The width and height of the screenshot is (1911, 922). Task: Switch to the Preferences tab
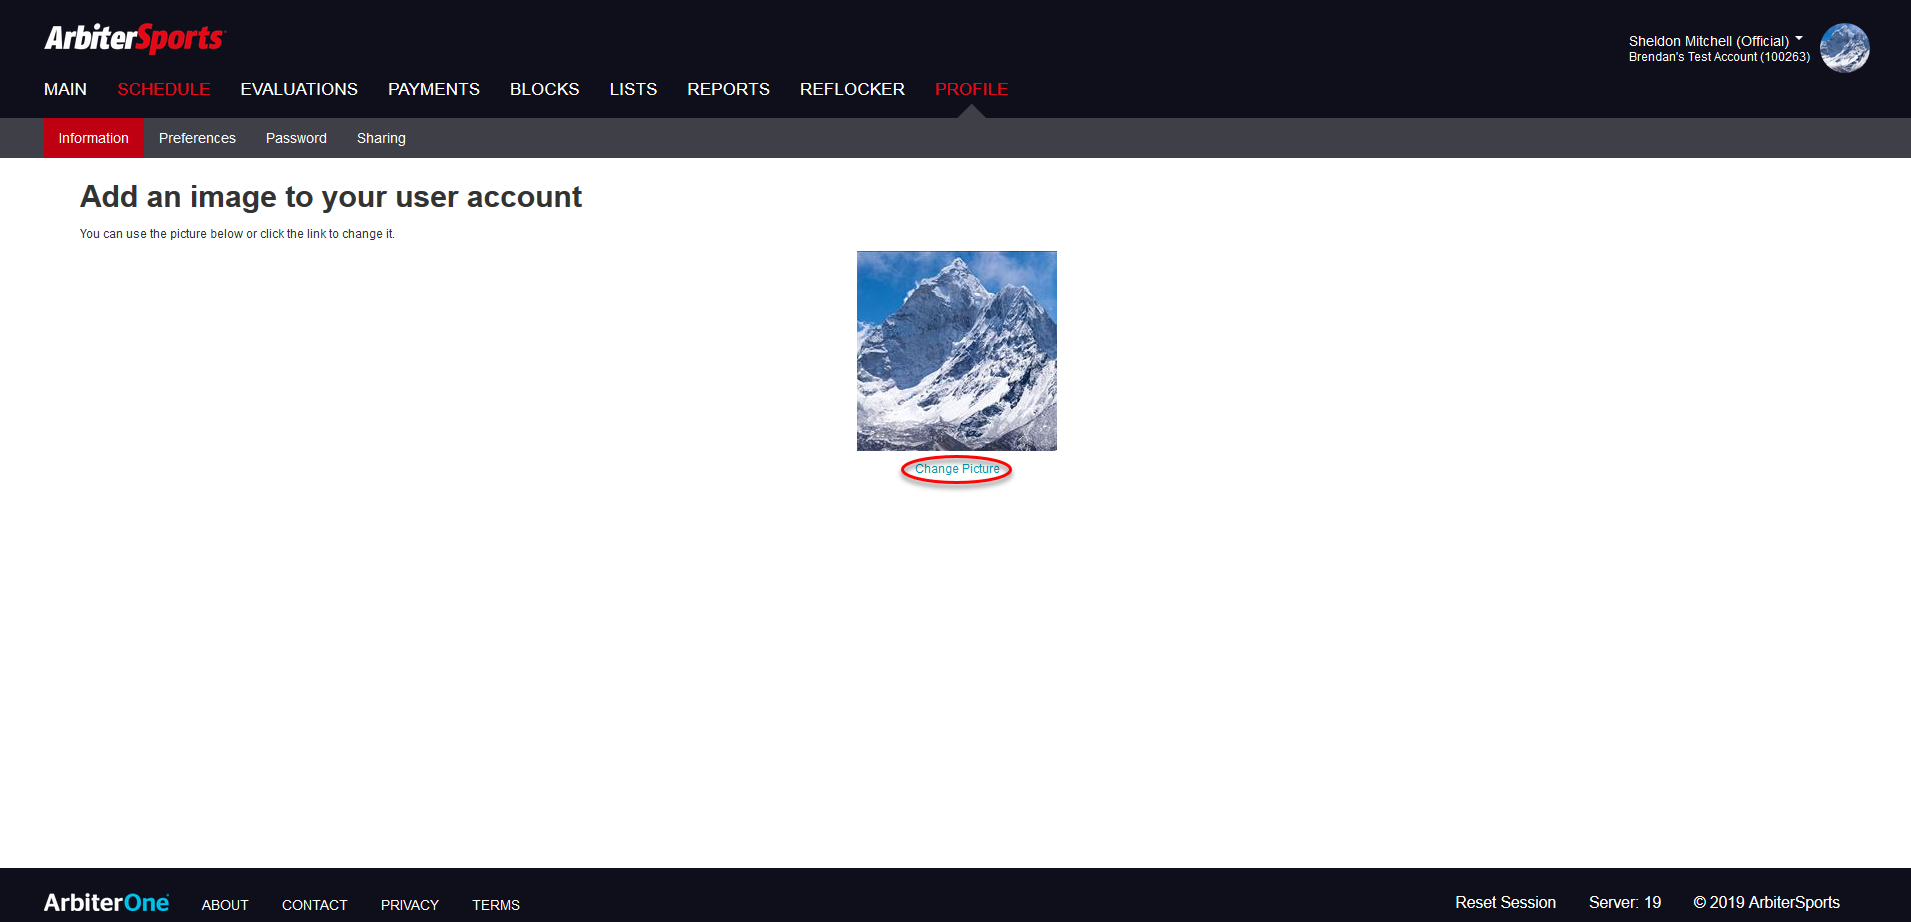point(197,138)
